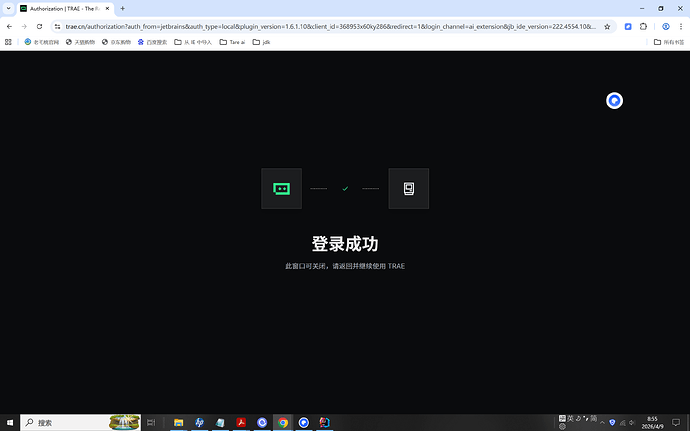Open the jdk bookmarks folder
Image resolution: width=690 pixels, height=431 pixels.
pyautogui.click(x=262, y=42)
